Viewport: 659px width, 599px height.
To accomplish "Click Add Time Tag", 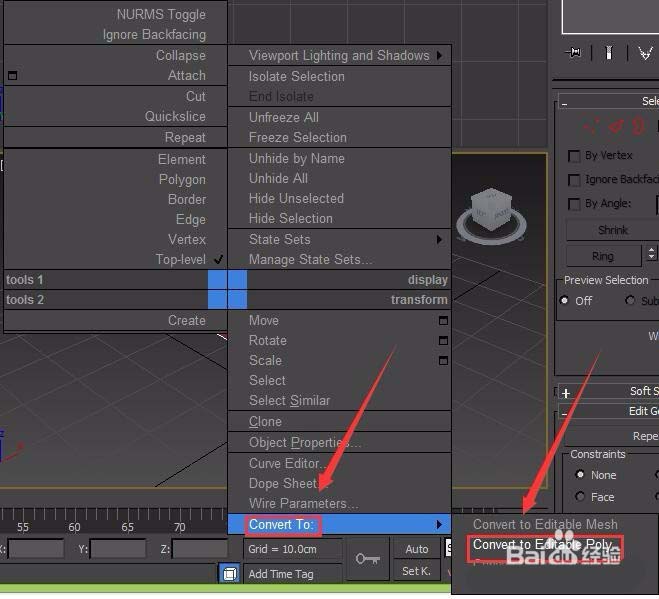I will 293,574.
